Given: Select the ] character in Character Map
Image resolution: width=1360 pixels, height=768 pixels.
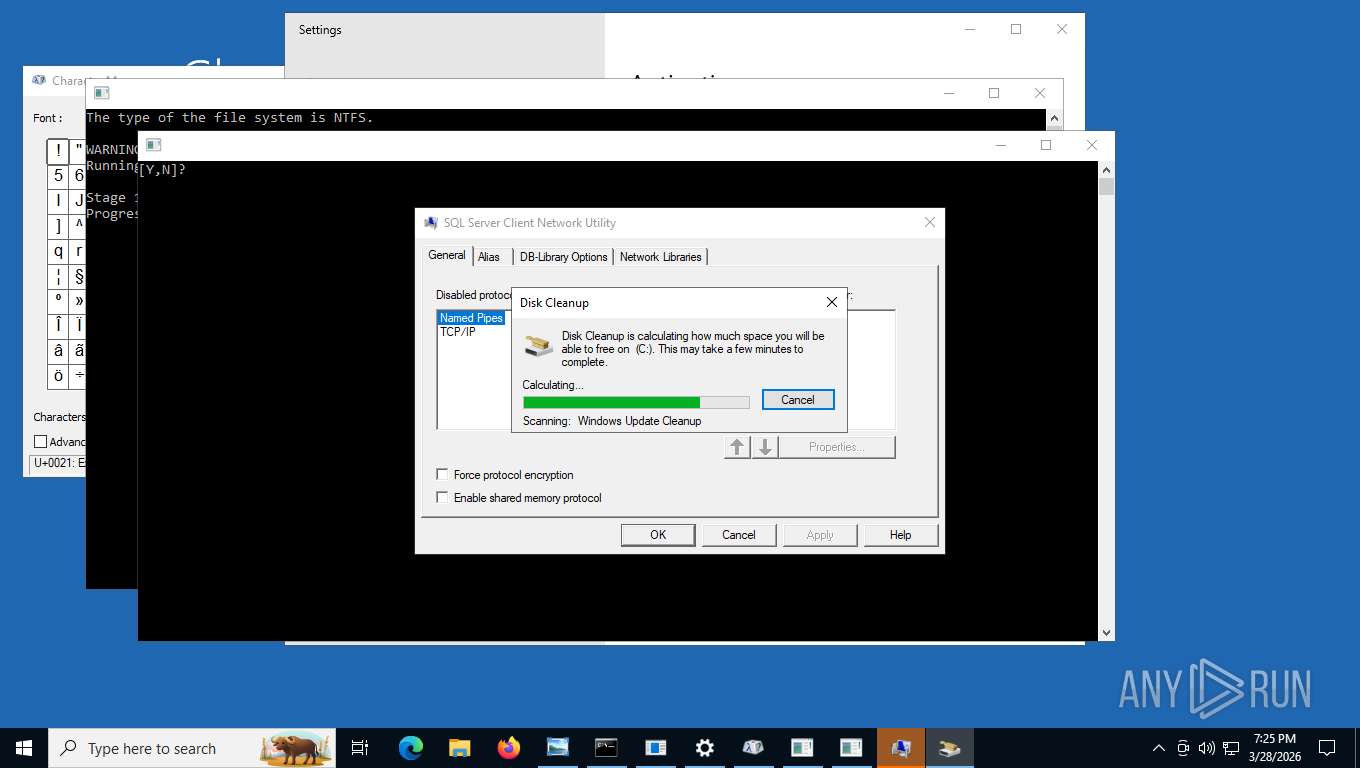Looking at the screenshot, I should click(58, 226).
